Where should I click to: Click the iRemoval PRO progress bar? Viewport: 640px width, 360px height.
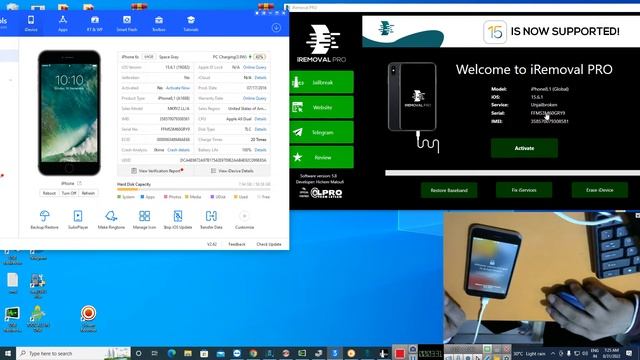(x=513, y=173)
